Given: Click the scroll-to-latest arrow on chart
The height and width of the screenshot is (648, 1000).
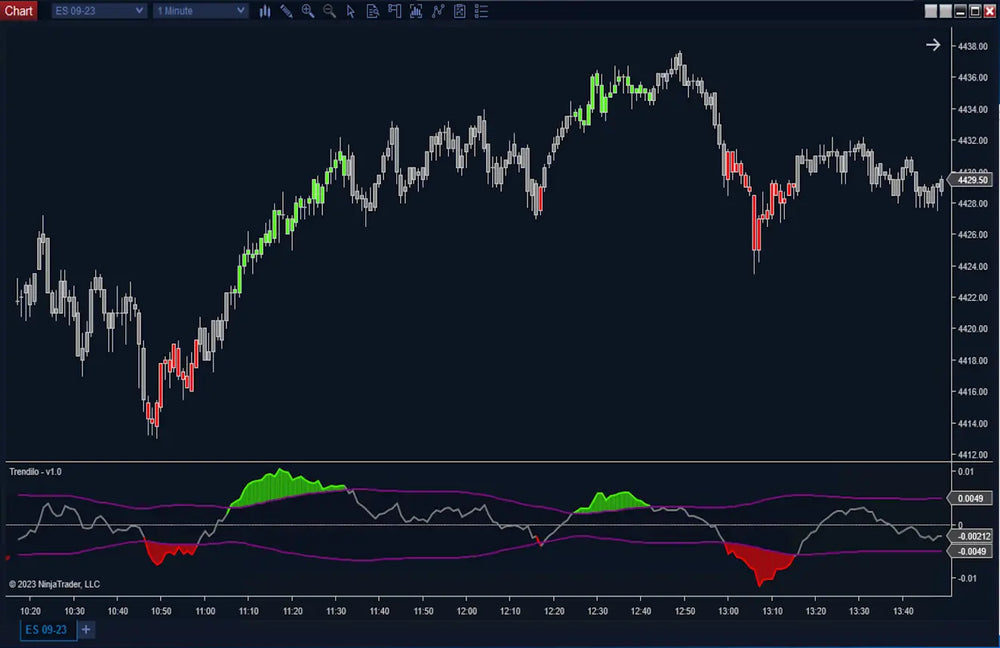Looking at the screenshot, I should [933, 45].
